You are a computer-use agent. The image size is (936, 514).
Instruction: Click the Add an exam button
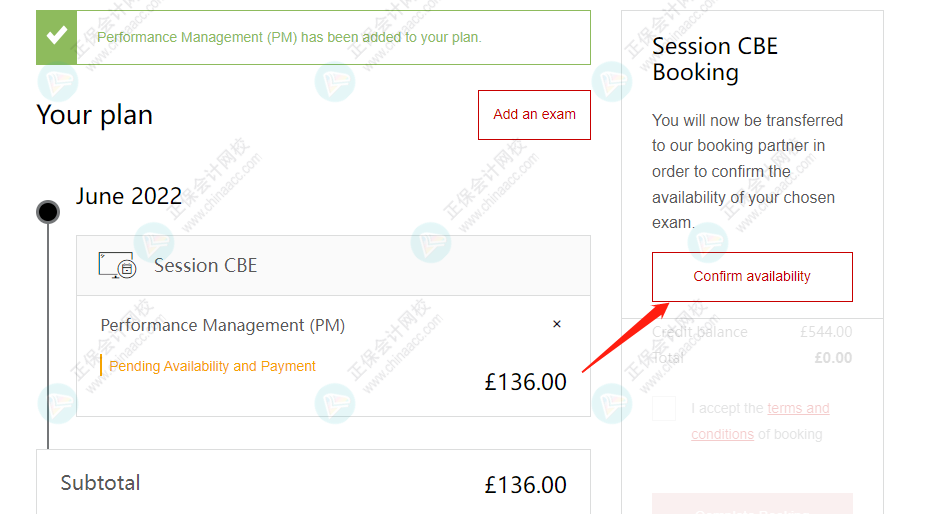pos(534,115)
